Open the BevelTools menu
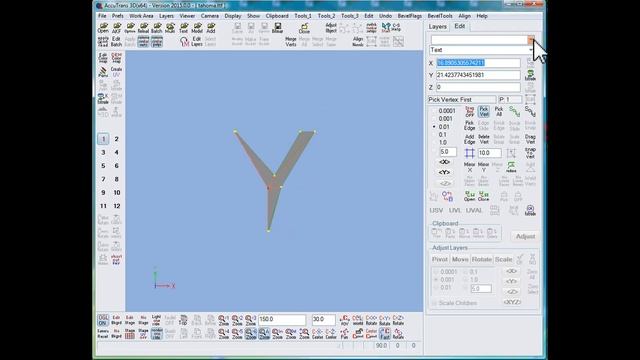640x360 pixels. [440, 16]
